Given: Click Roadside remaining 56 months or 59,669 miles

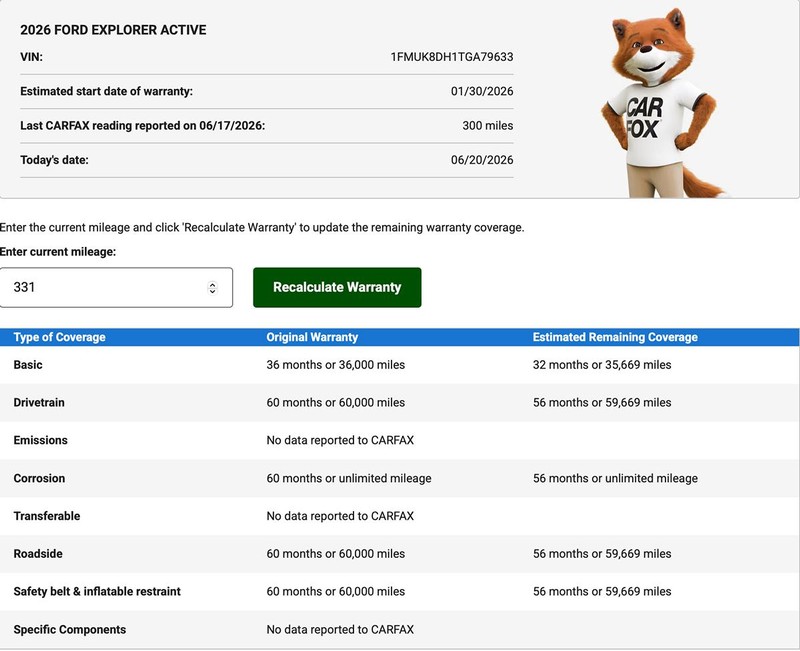Looking at the screenshot, I should [602, 554].
